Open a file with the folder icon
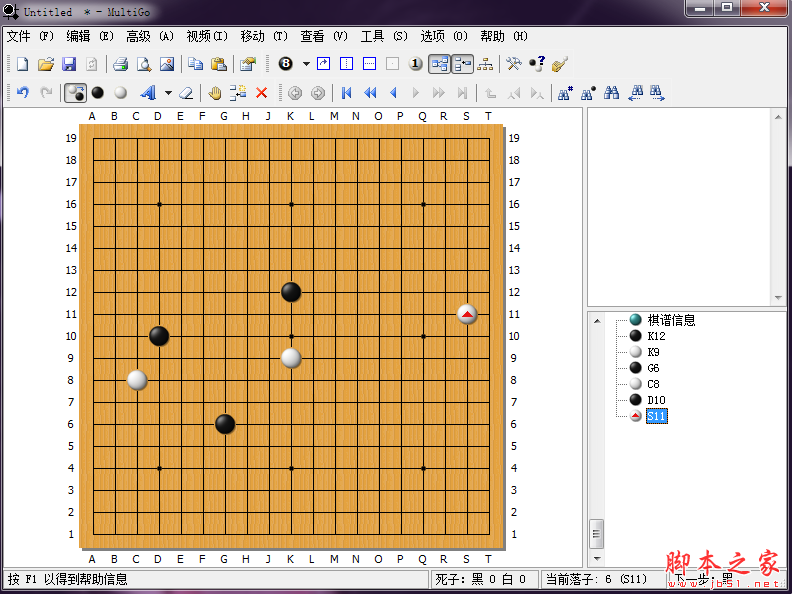792x595 pixels. point(45,64)
